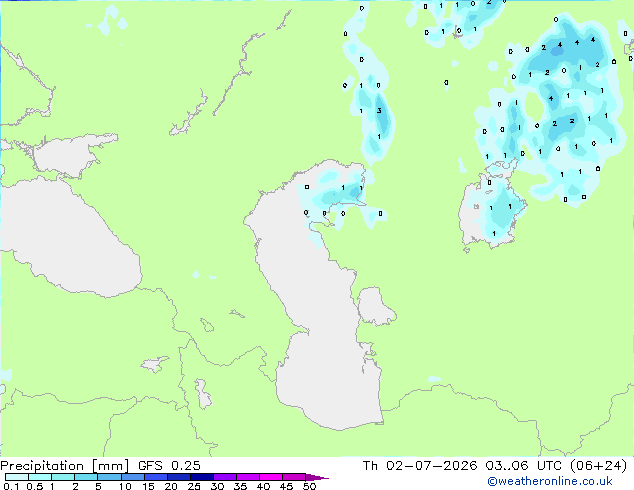Click the Kara-Bogaz-Gol bay east of the Caspian Sea
The image size is (634, 490).
click(x=374, y=306)
